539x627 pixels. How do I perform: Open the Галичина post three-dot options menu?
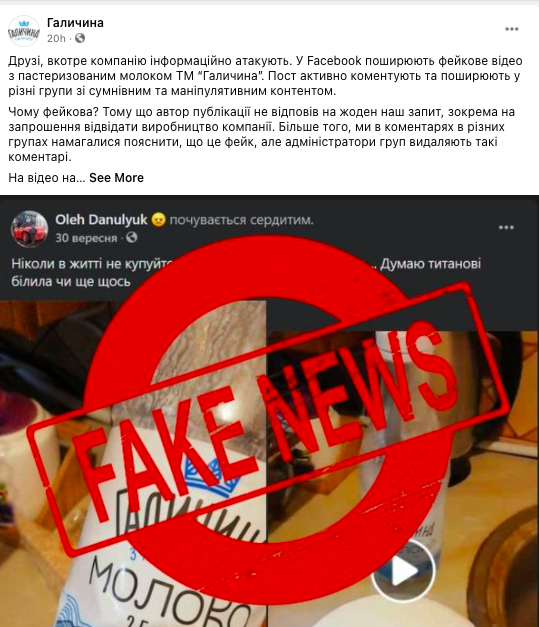point(511,29)
